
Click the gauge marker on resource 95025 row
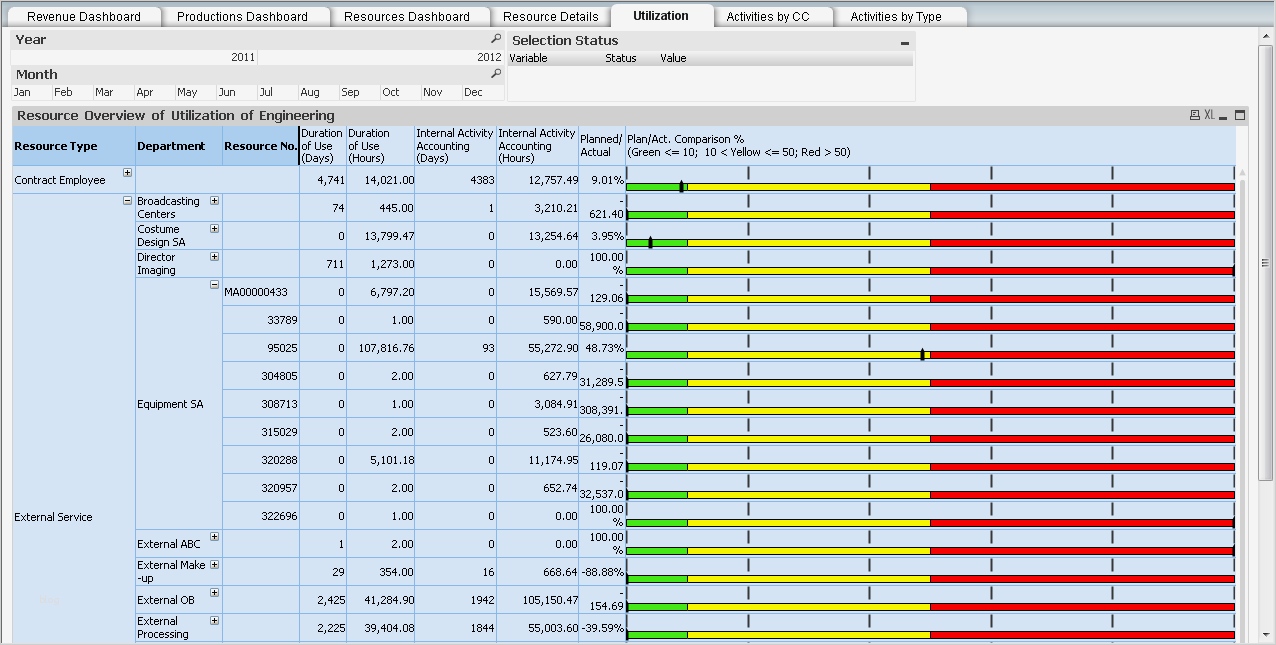tap(922, 354)
